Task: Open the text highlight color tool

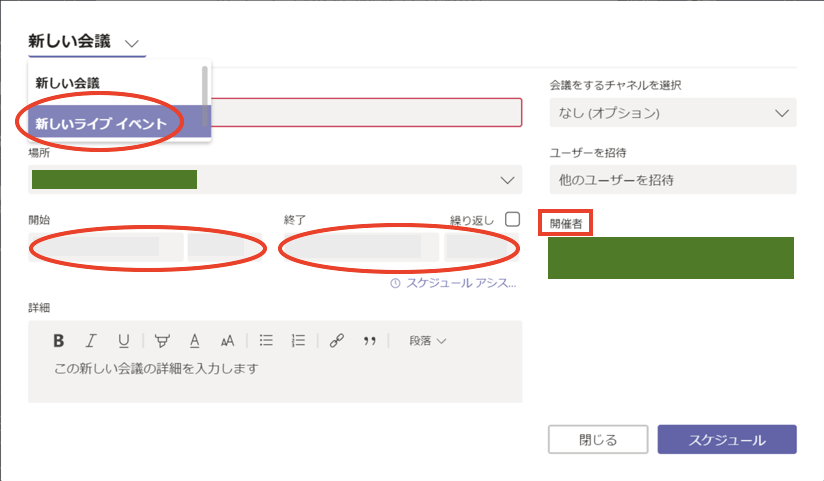Action: [x=162, y=340]
